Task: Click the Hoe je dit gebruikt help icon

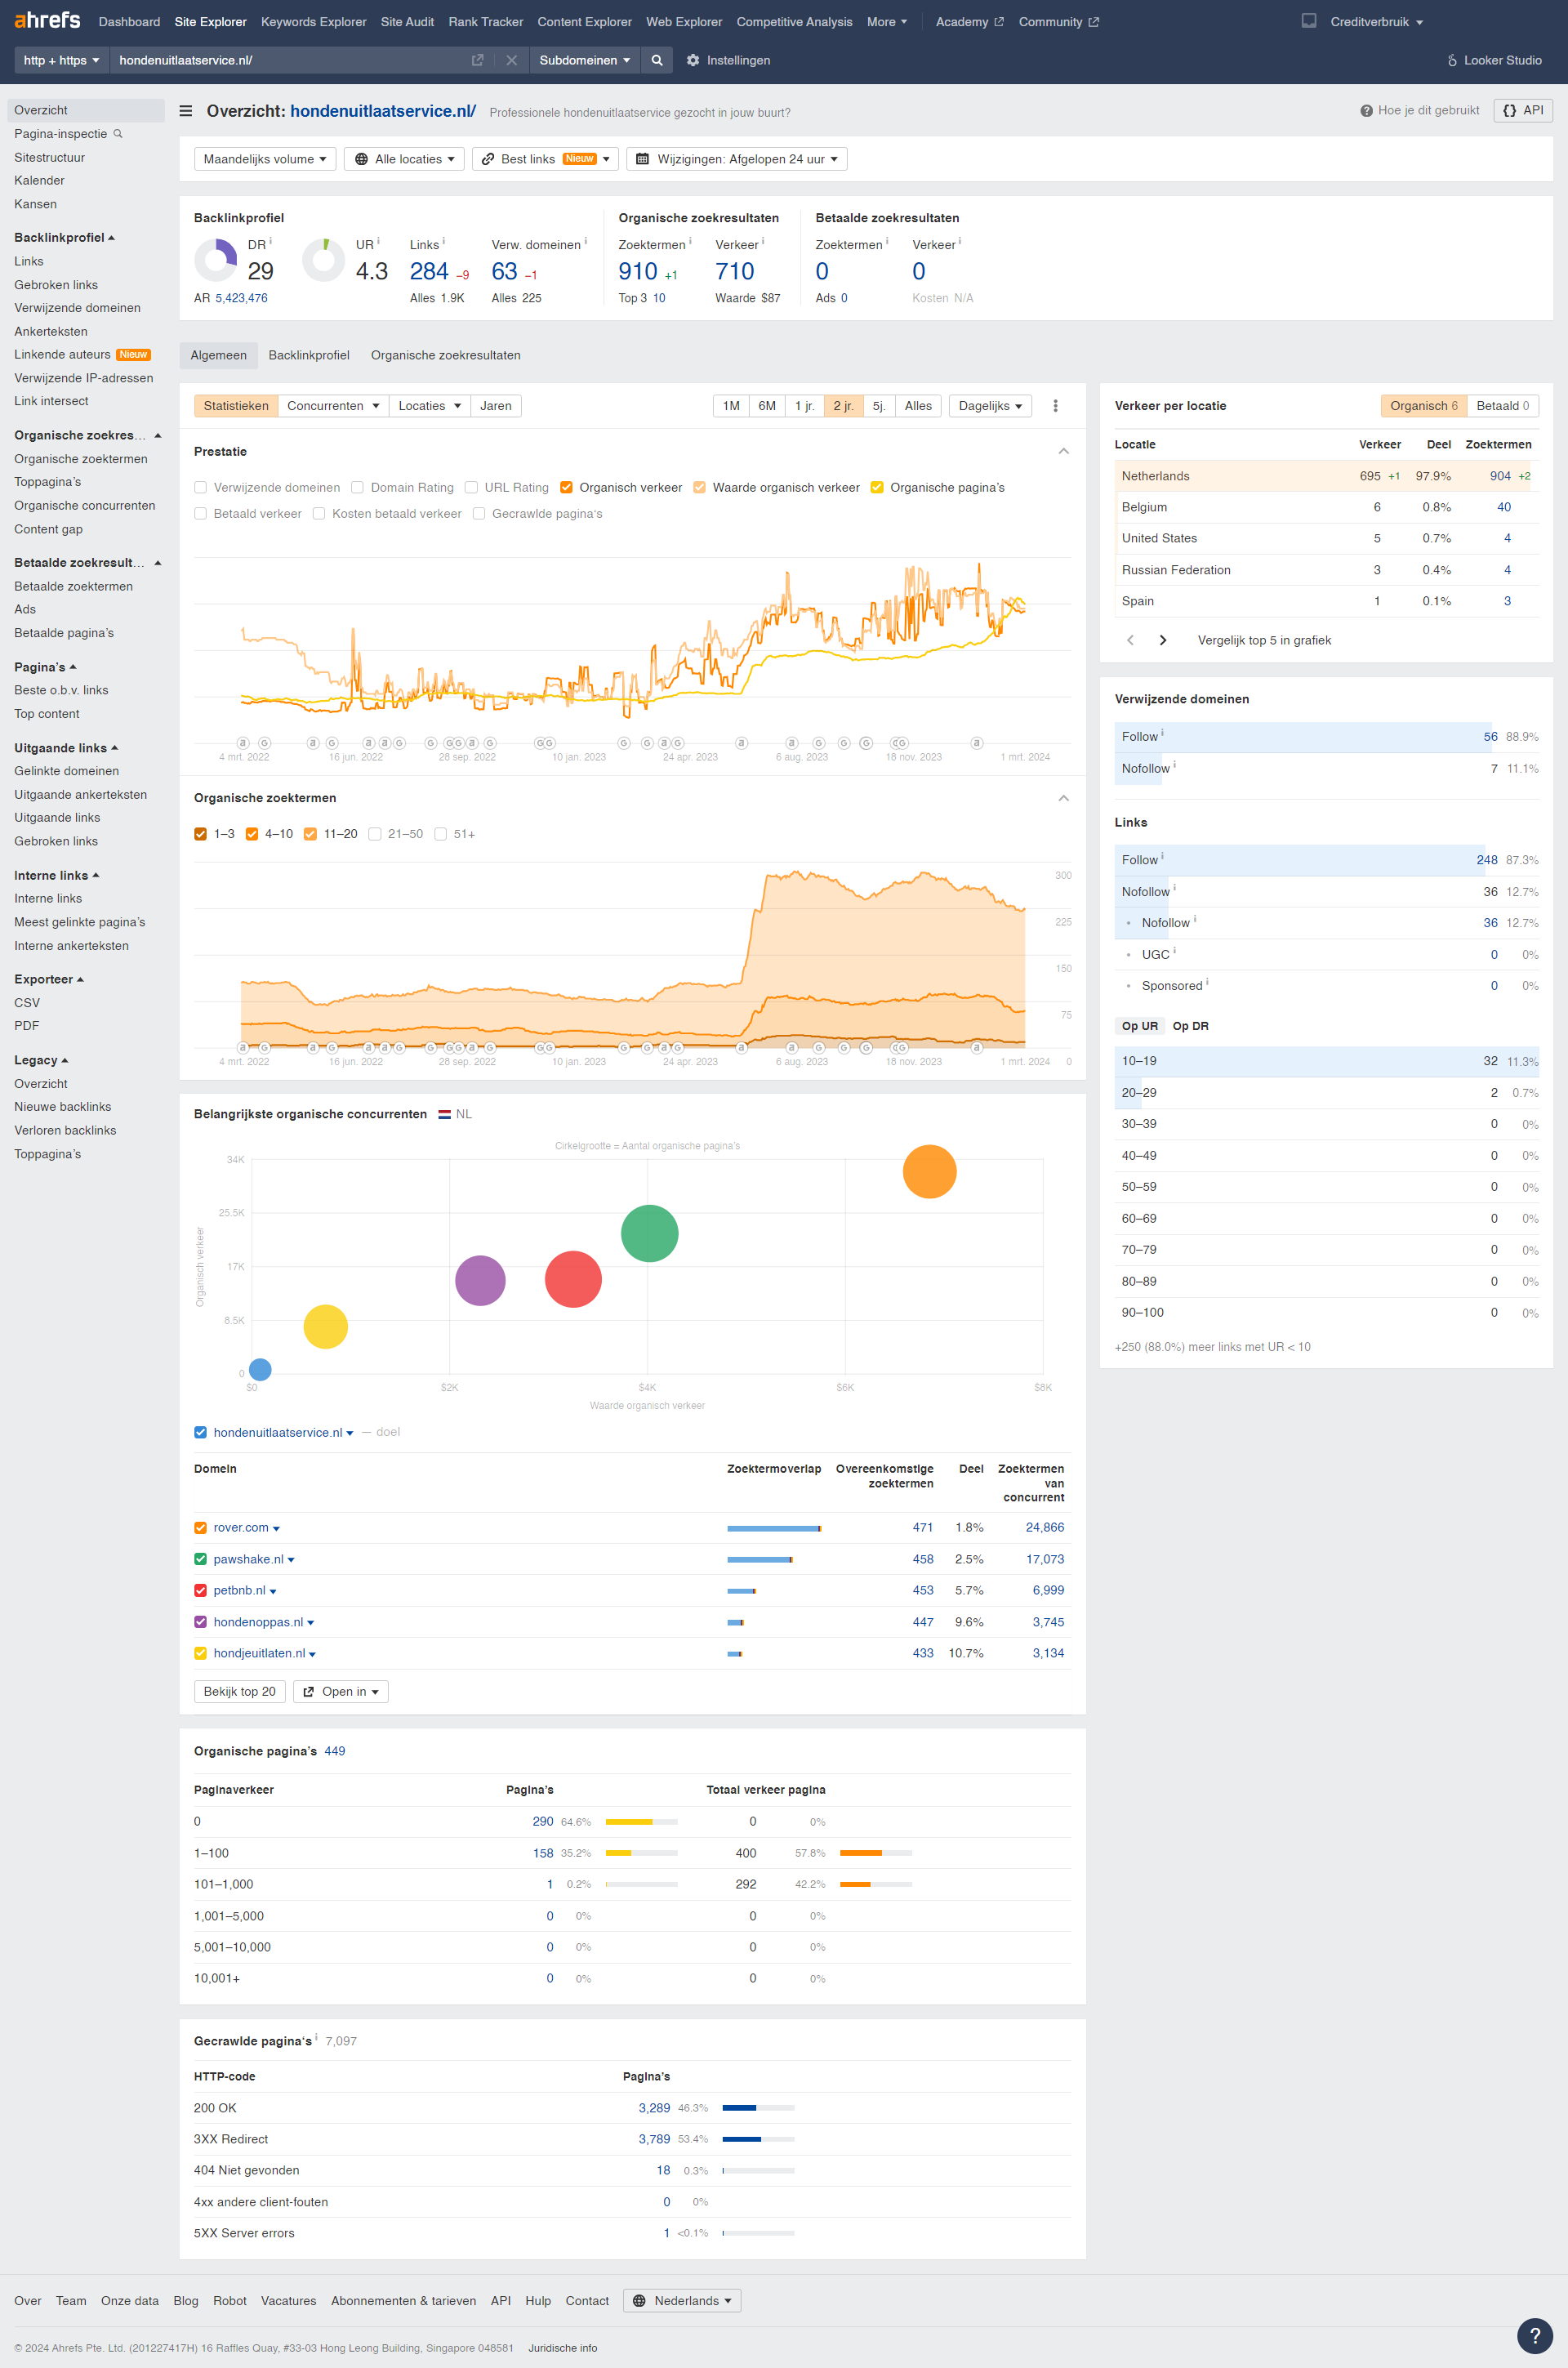Action: 1366,111
